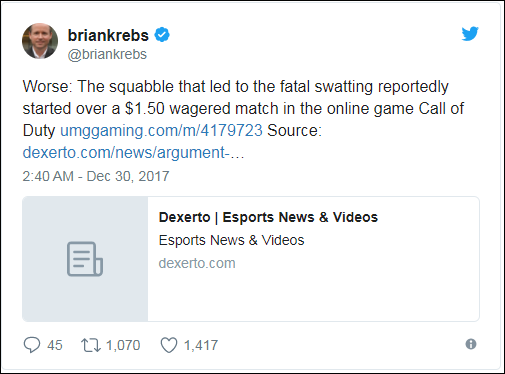Open the umggaming.com/m/4179723 link
Image resolution: width=505 pixels, height=374 pixels.
point(161,130)
